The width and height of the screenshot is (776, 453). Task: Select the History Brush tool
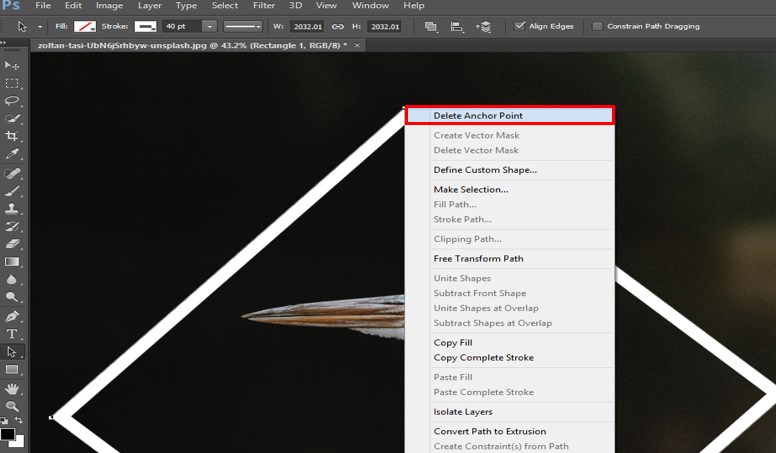click(x=12, y=227)
